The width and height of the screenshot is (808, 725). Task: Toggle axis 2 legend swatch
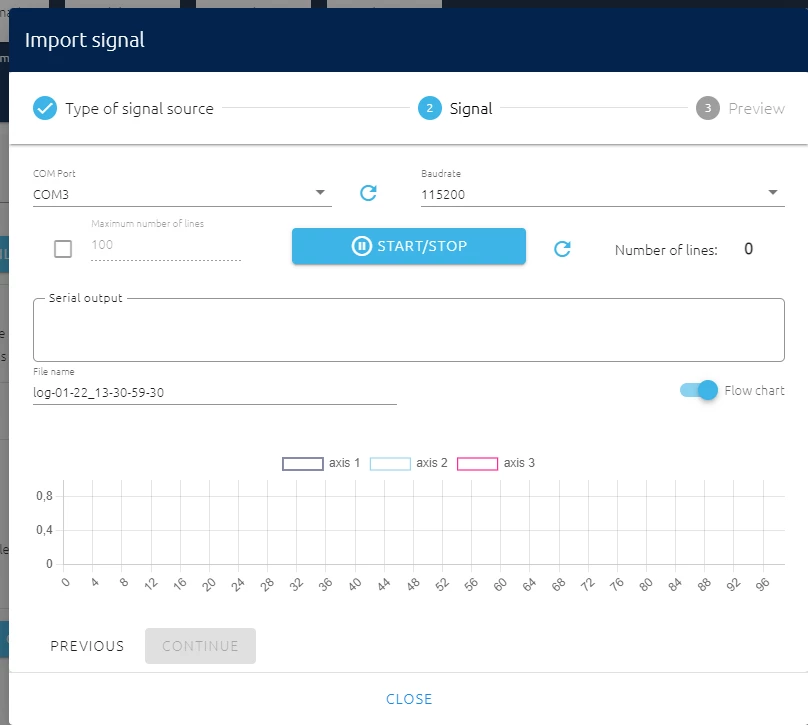coord(390,463)
